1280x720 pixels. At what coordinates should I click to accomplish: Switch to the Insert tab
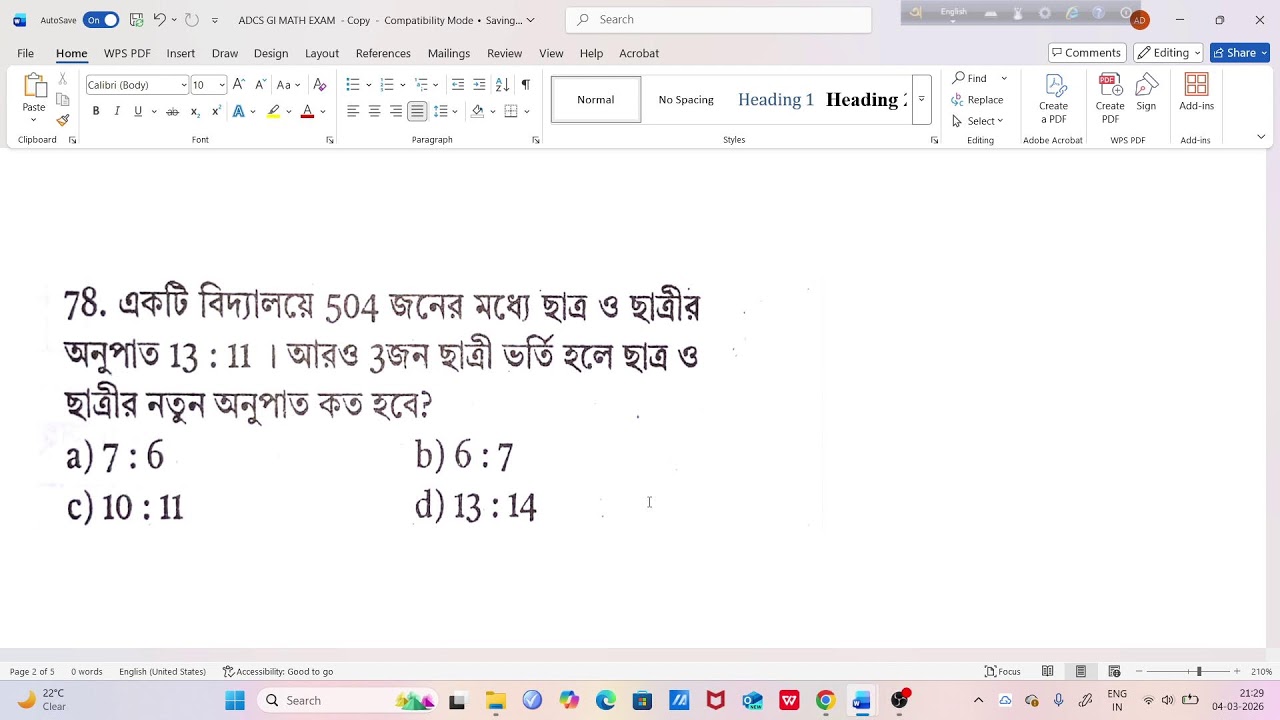pos(181,53)
